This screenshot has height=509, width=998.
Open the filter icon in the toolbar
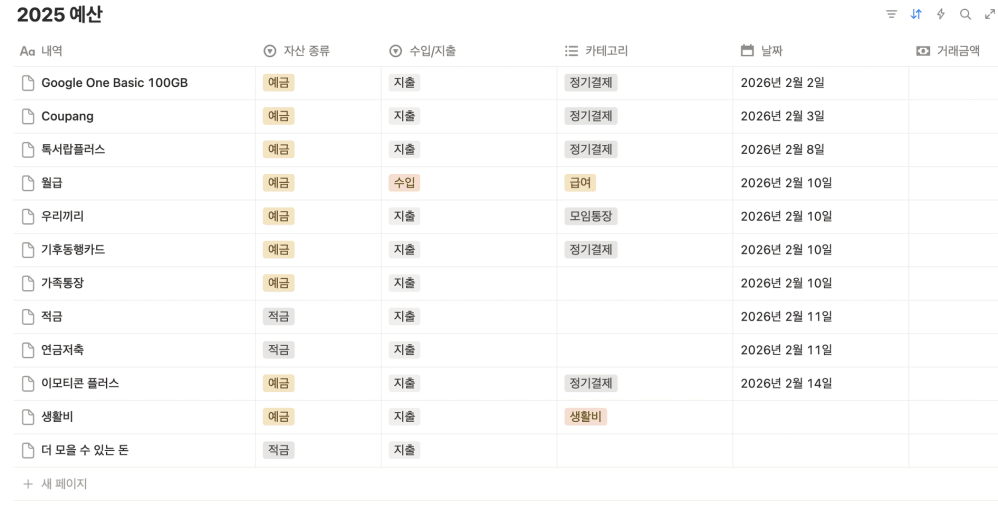(891, 15)
